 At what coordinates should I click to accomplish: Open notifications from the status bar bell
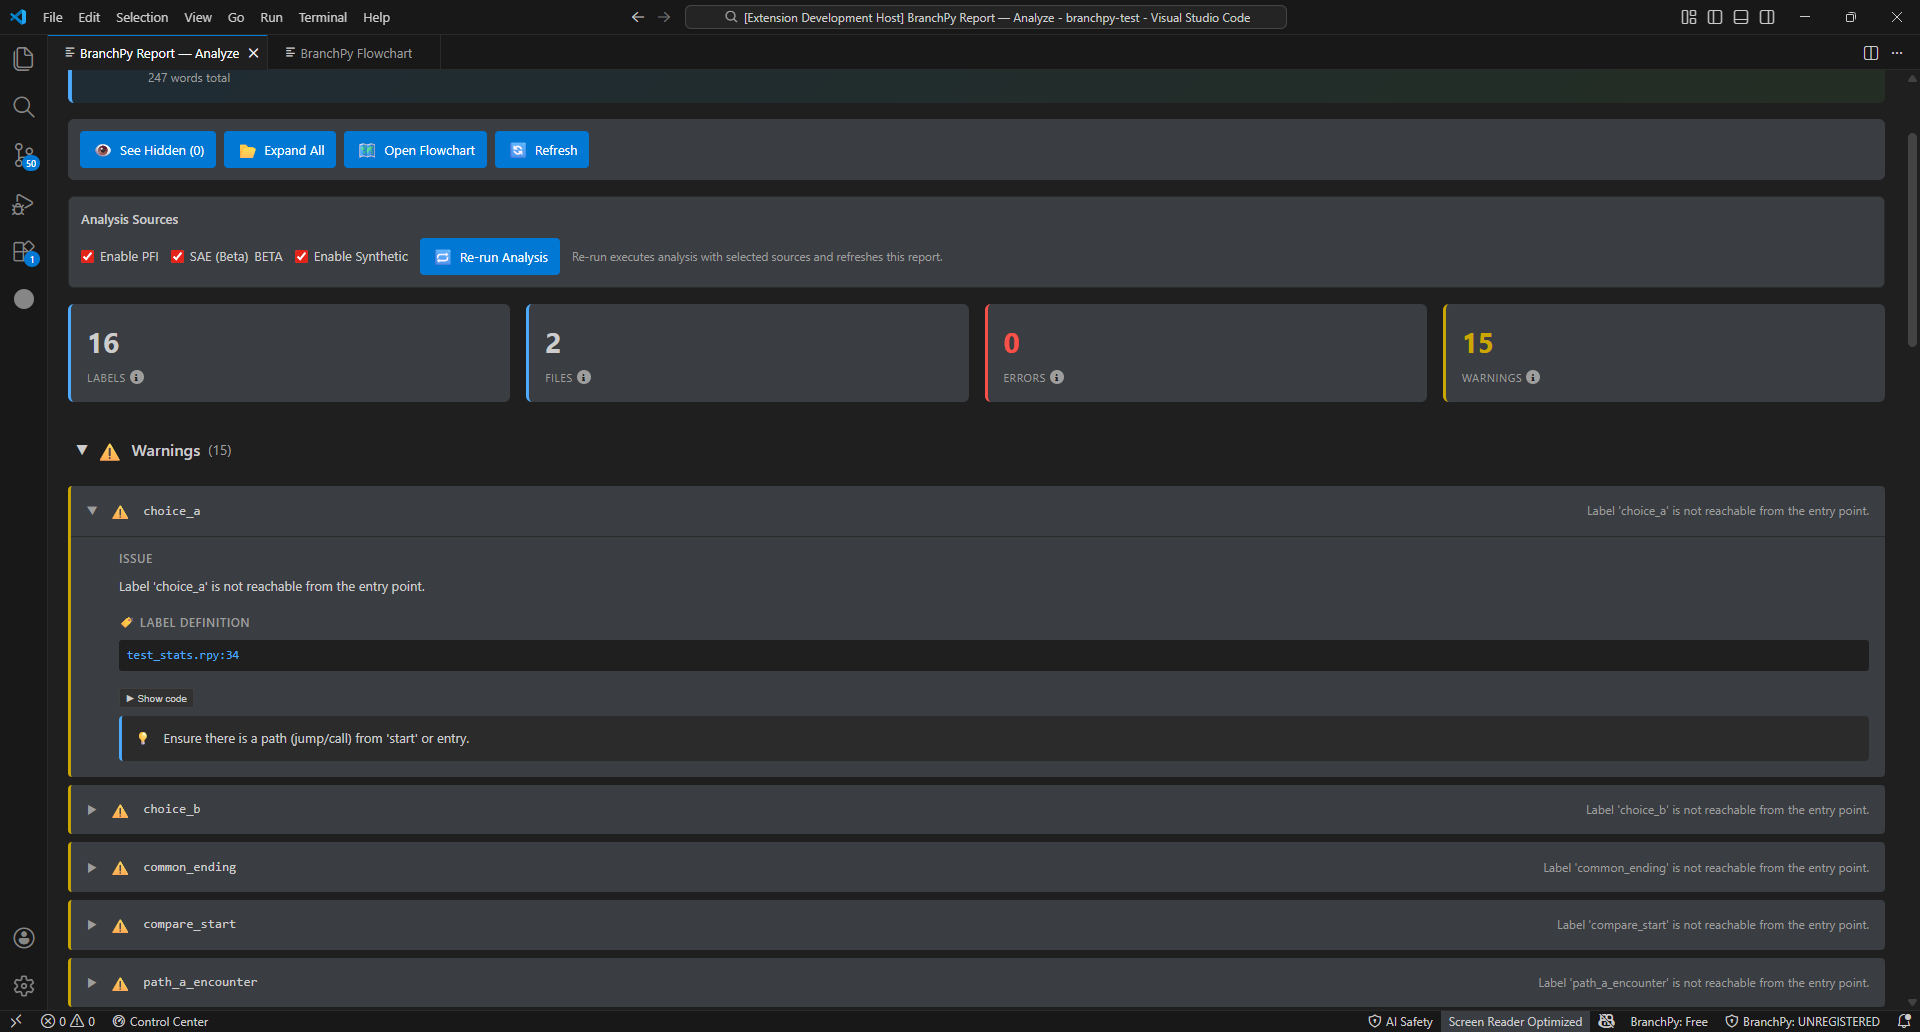coord(1903,1021)
